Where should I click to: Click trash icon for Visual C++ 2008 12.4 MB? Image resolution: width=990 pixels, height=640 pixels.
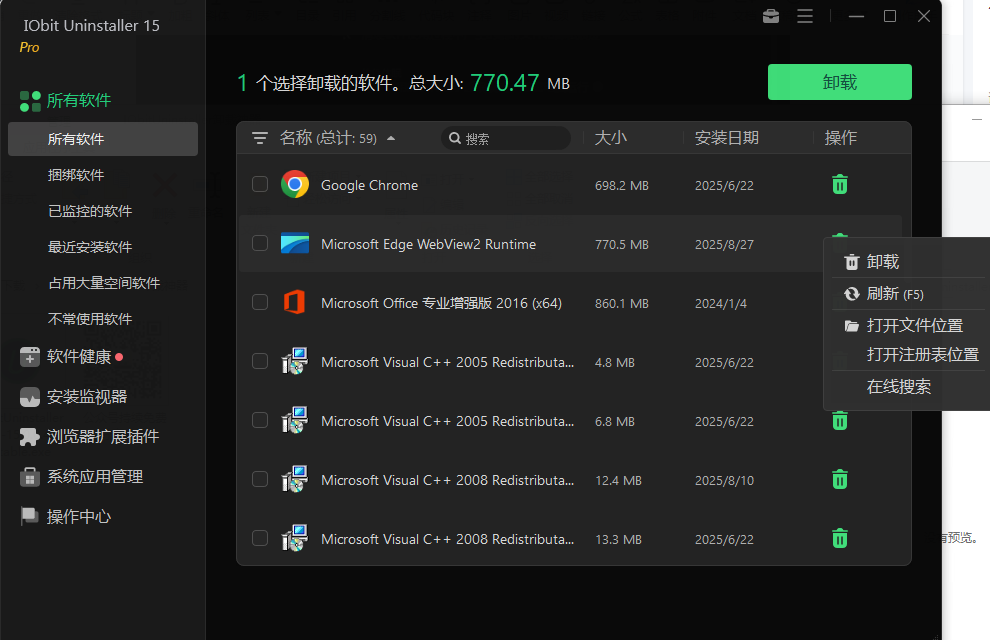coord(840,480)
